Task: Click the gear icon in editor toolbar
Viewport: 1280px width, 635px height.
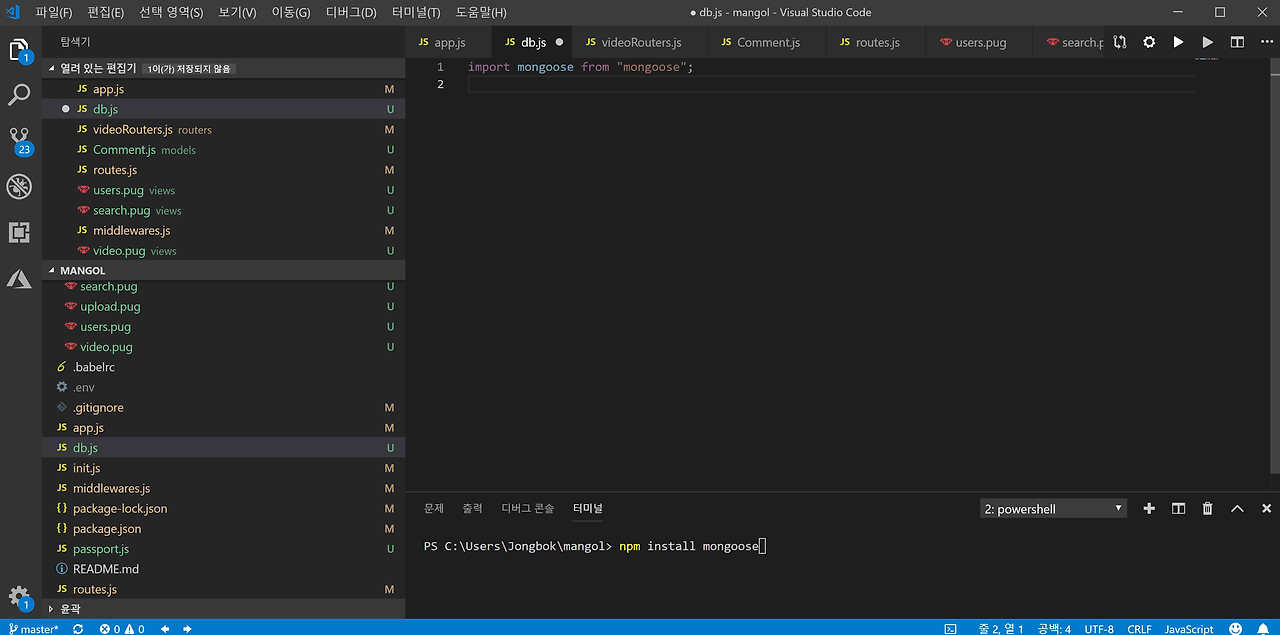Action: 1149,42
